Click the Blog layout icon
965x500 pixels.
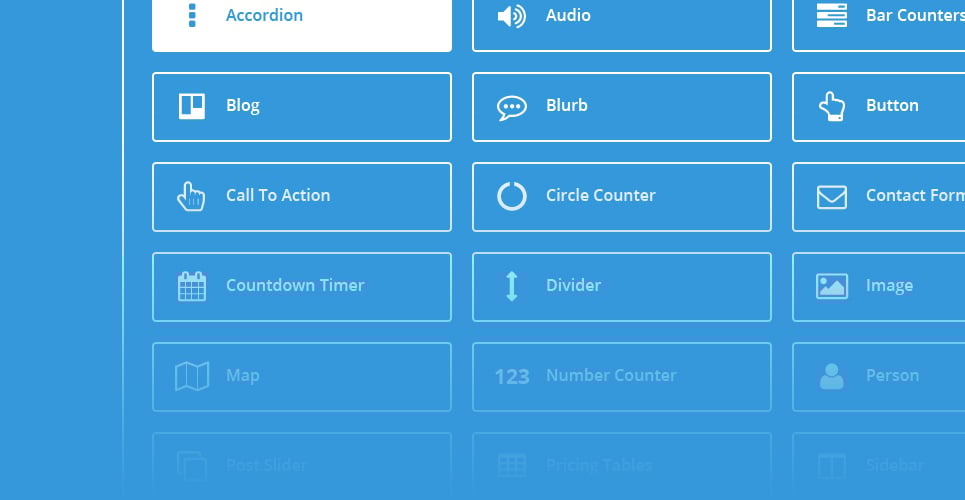pyautogui.click(x=192, y=106)
